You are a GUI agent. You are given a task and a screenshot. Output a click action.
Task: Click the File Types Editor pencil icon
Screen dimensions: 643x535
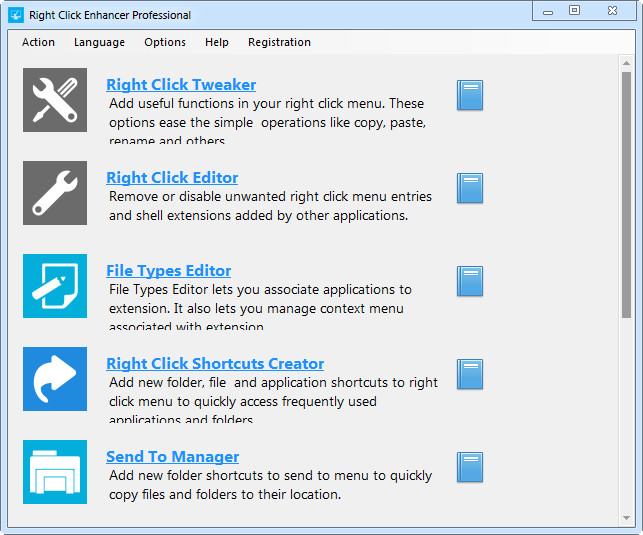[x=55, y=286]
